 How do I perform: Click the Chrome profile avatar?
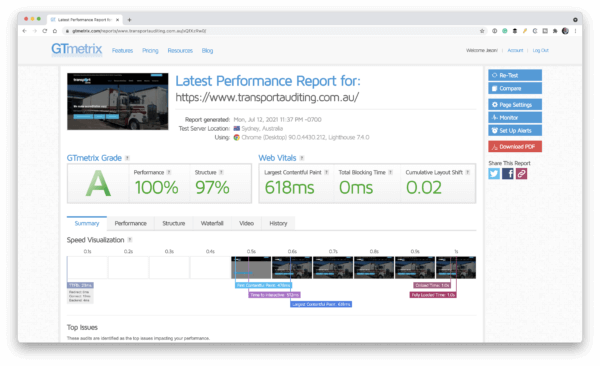click(x=565, y=31)
